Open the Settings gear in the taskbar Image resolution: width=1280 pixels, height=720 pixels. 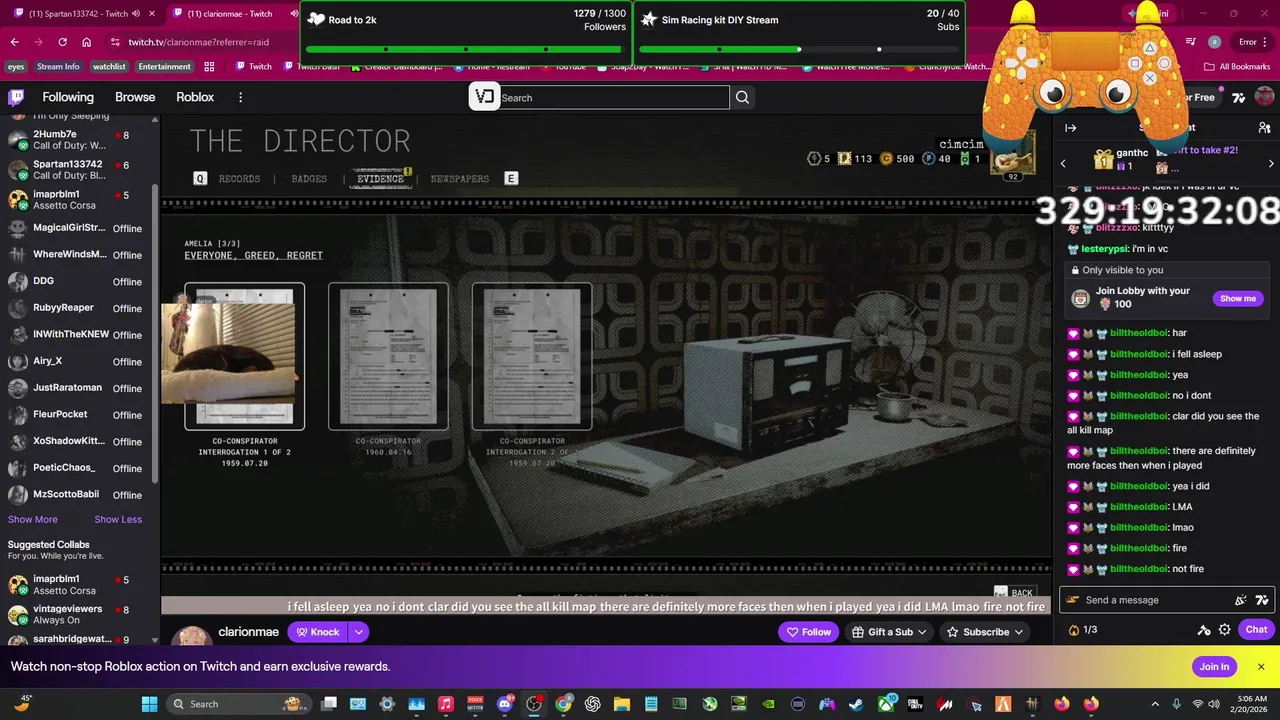pyautogui.click(x=387, y=704)
